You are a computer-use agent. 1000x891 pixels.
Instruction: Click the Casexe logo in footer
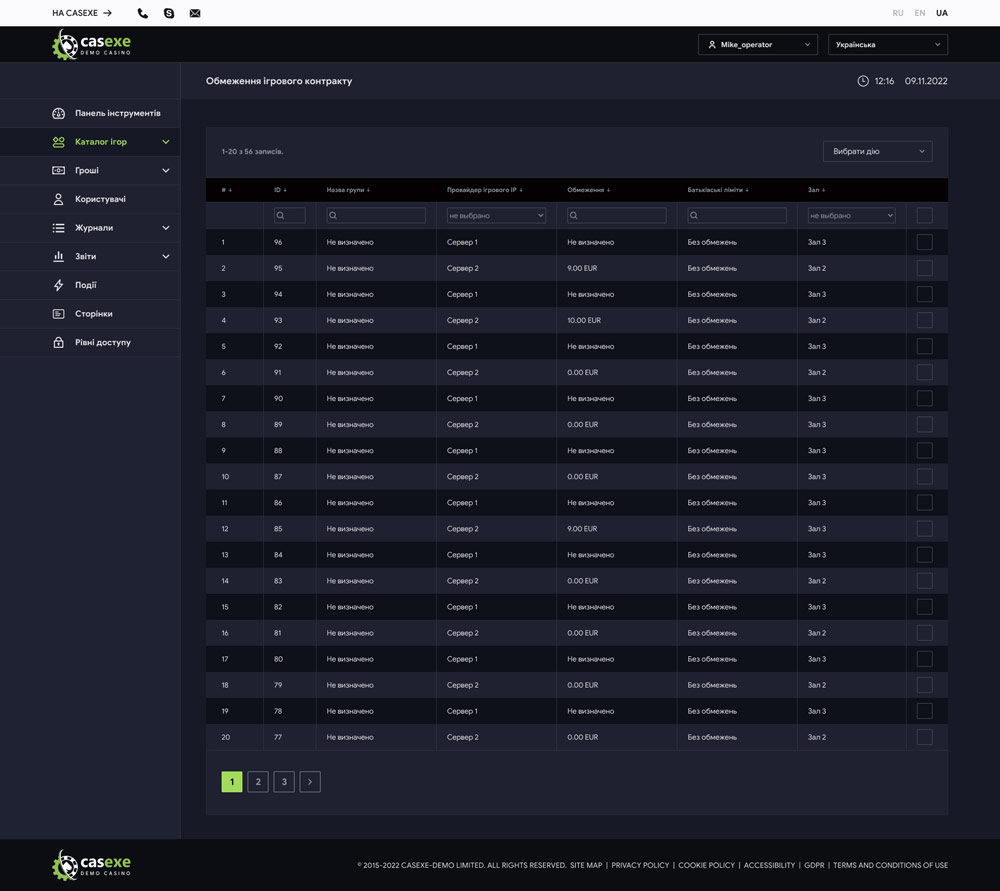(91, 865)
